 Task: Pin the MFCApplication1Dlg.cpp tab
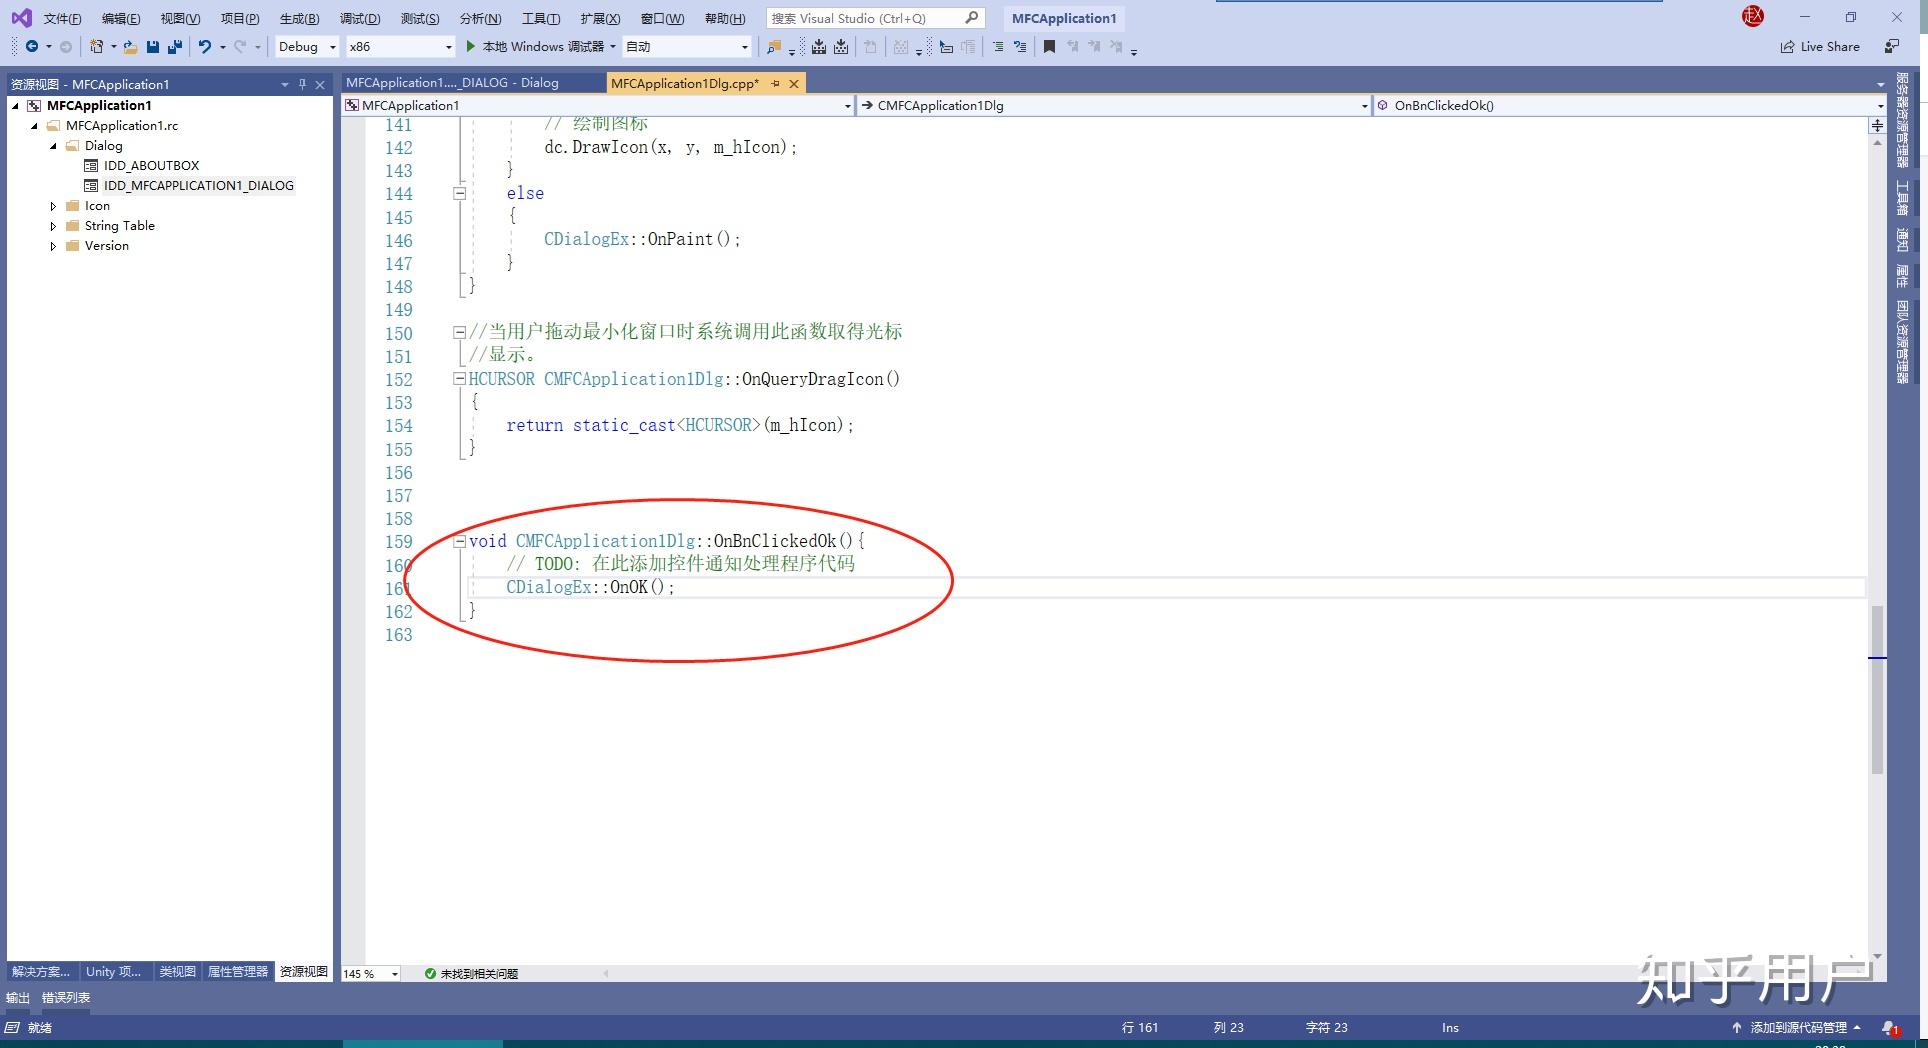pyautogui.click(x=776, y=84)
